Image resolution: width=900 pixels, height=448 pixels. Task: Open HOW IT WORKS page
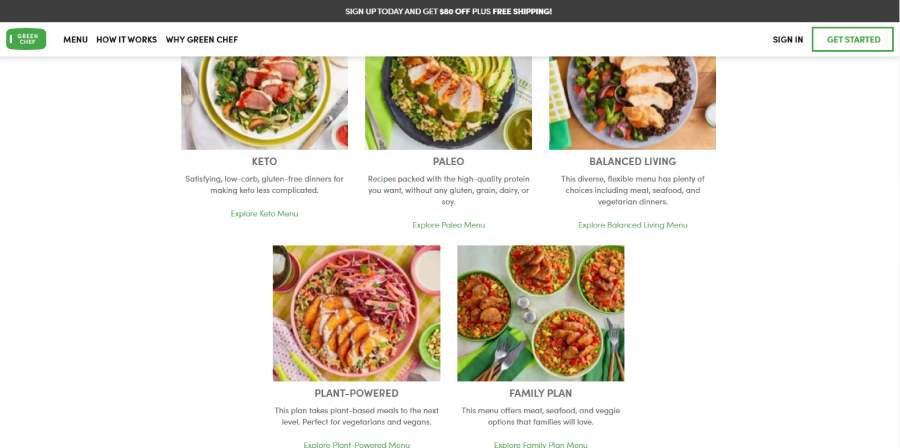[126, 40]
